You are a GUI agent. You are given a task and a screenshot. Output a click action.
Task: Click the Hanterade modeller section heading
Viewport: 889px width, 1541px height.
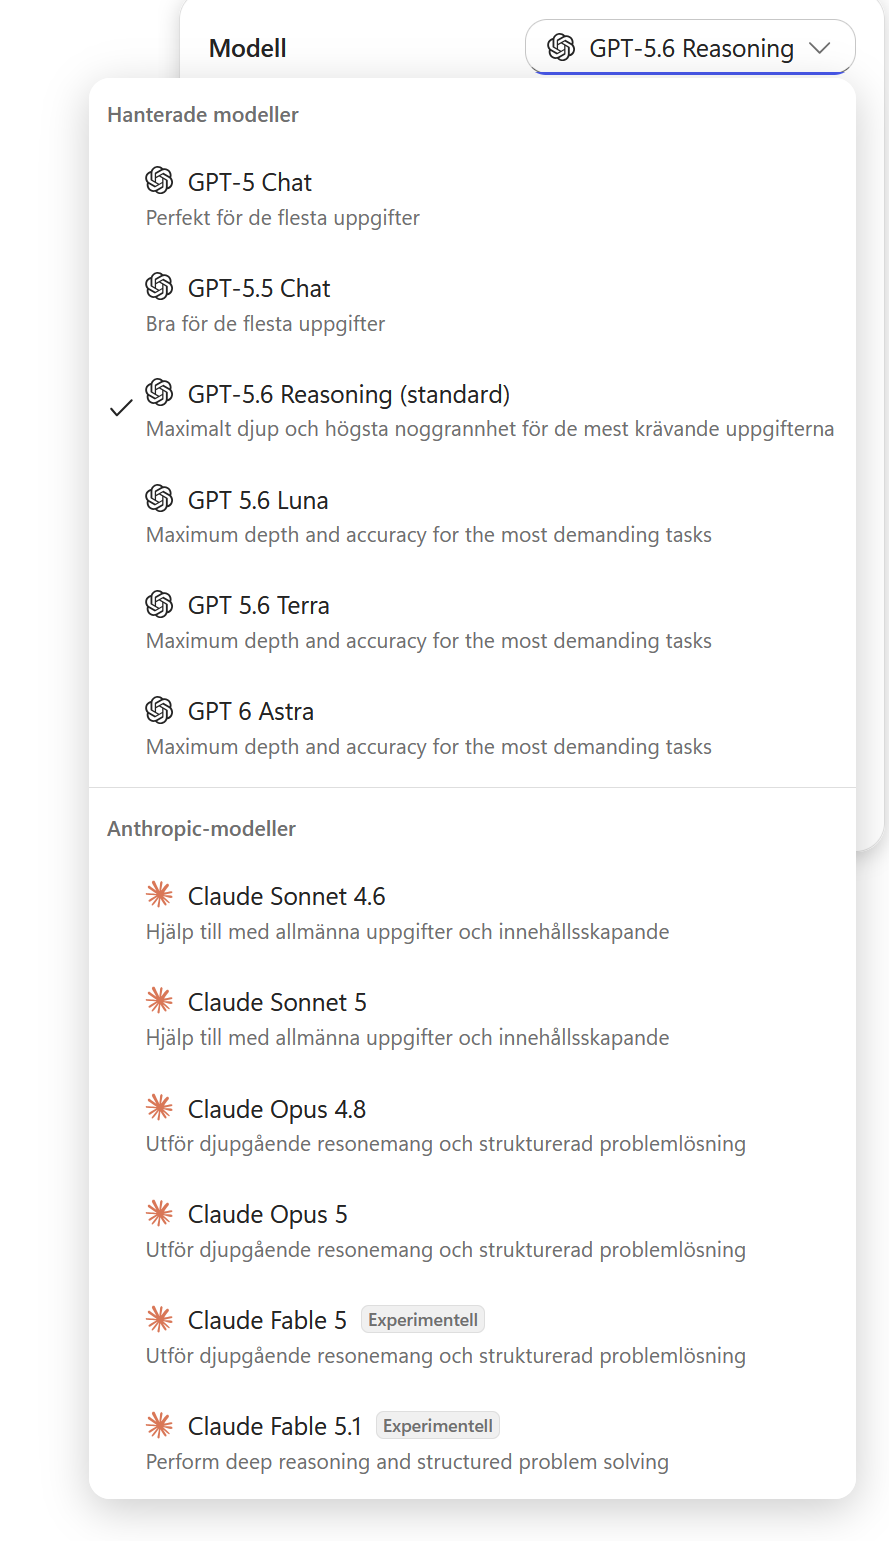tap(203, 115)
